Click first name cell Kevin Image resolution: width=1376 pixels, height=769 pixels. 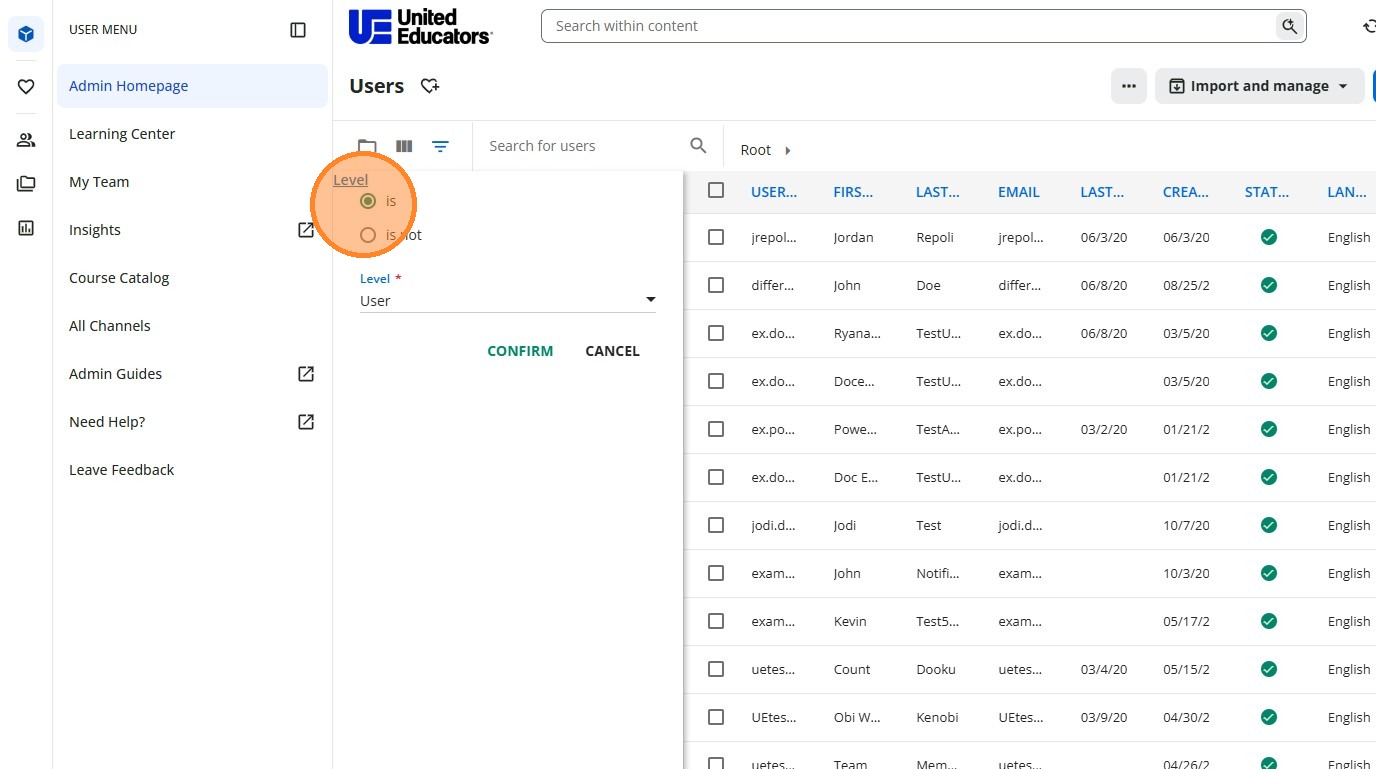(850, 621)
